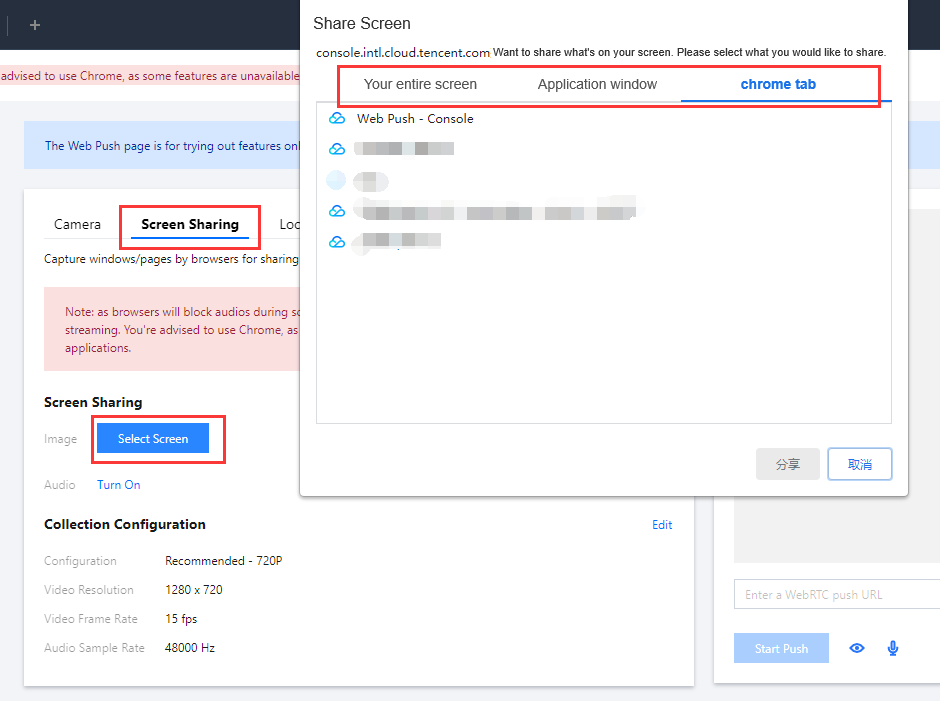Select the round light-blue icon in the third tab entry
Viewport: 940px width, 701px height.
[x=336, y=180]
